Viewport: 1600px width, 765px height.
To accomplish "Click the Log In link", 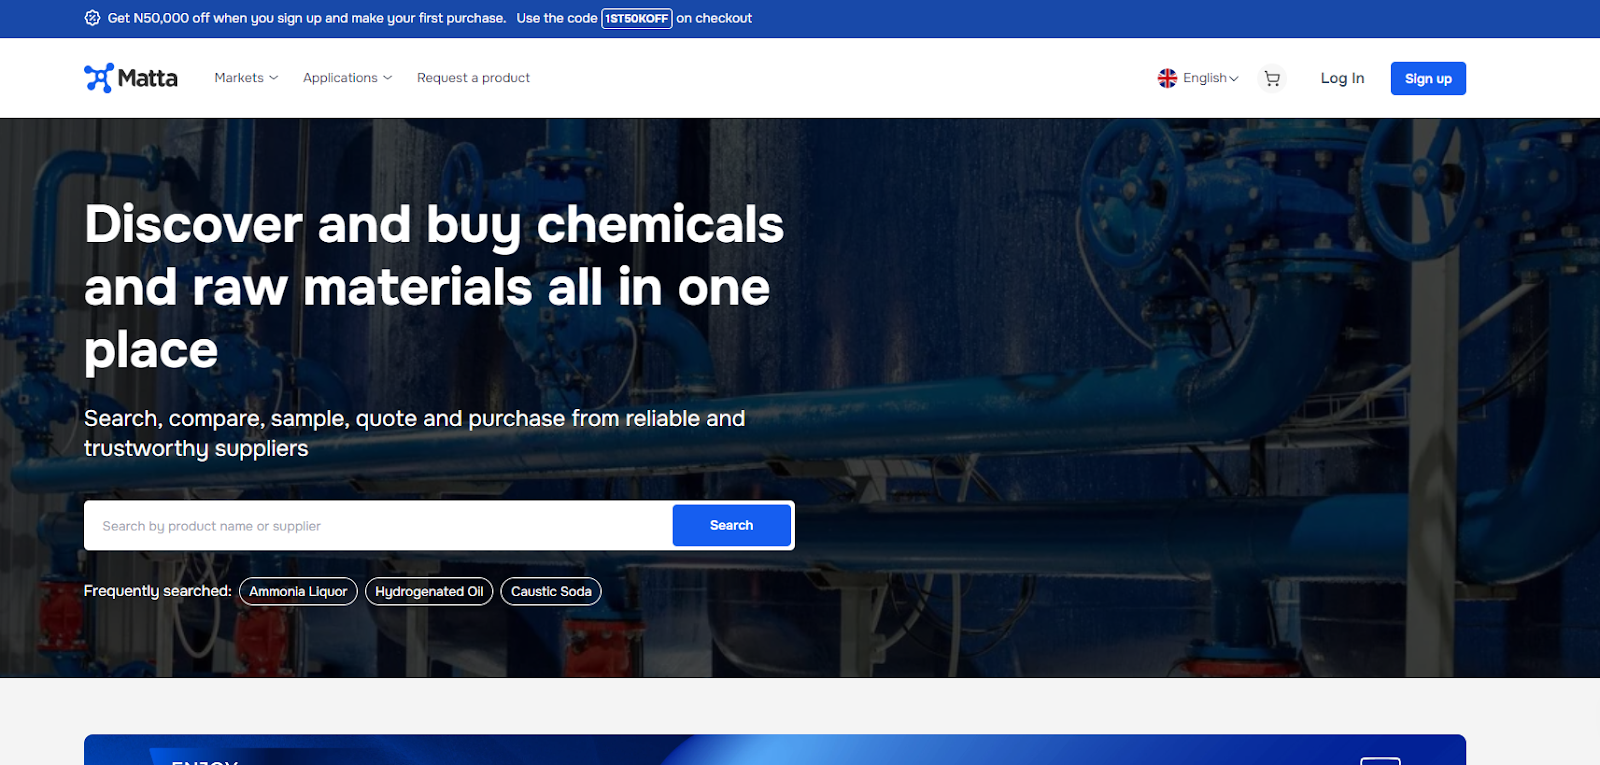I will coord(1342,78).
